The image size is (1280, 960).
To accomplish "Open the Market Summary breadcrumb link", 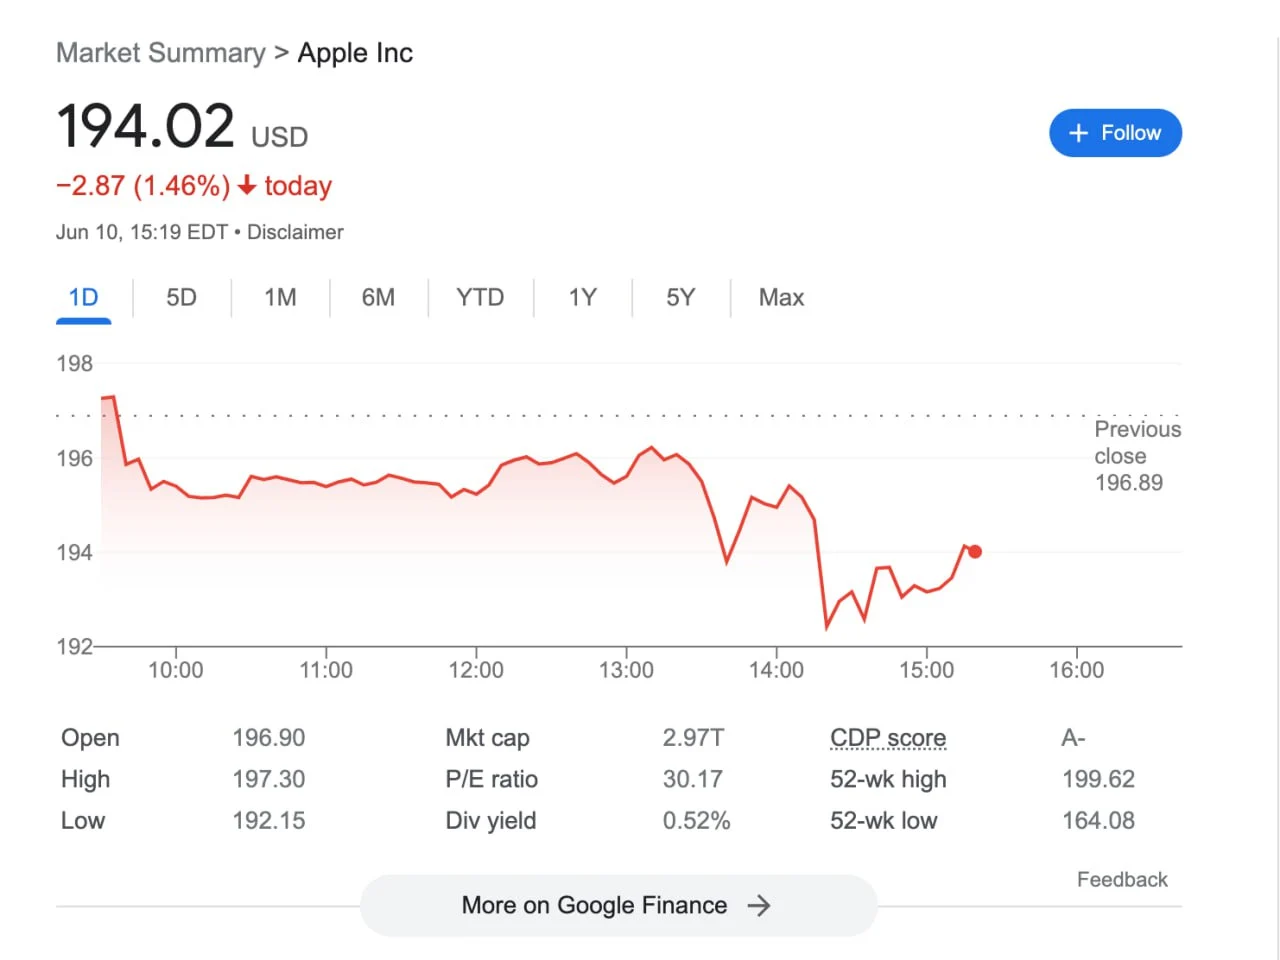I will [x=161, y=53].
